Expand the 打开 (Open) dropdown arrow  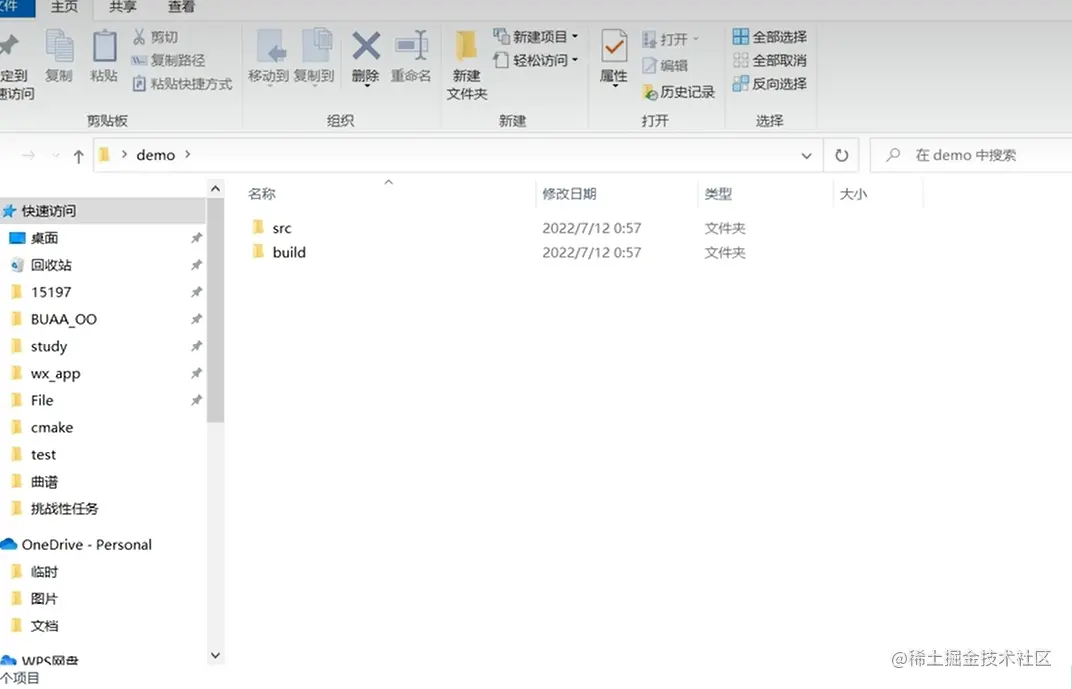[697, 38]
